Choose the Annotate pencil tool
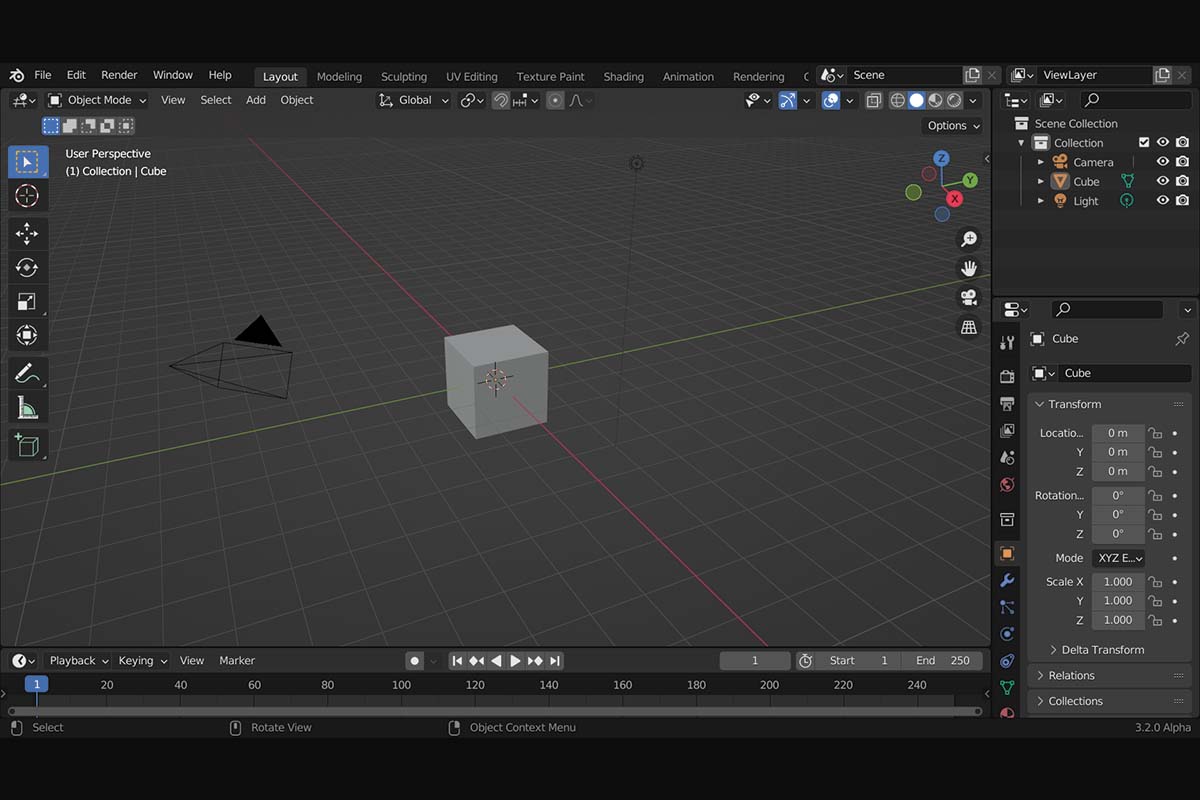The image size is (1200, 800). coord(28,373)
